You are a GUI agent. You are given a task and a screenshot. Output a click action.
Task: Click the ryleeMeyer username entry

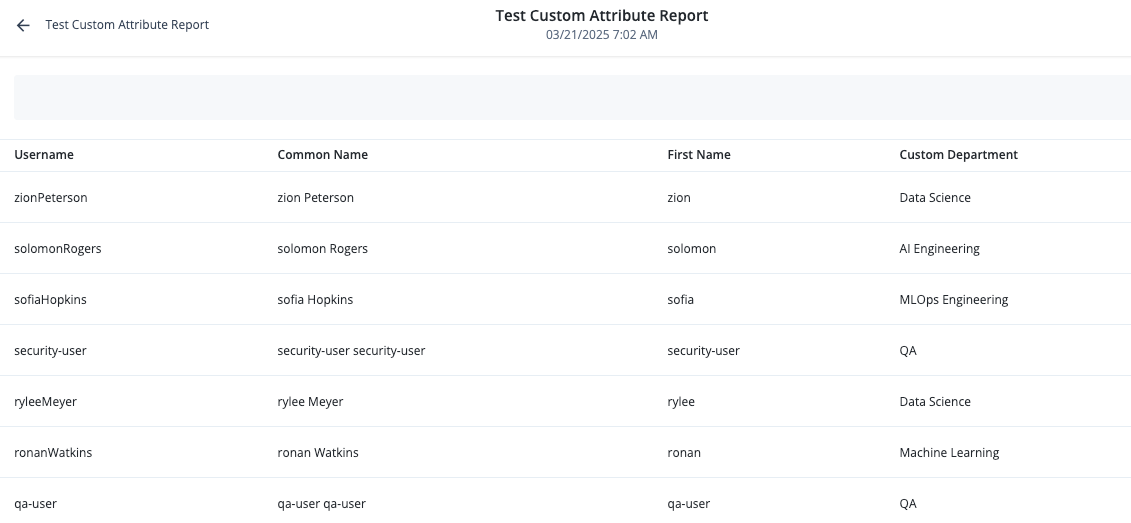(x=45, y=402)
